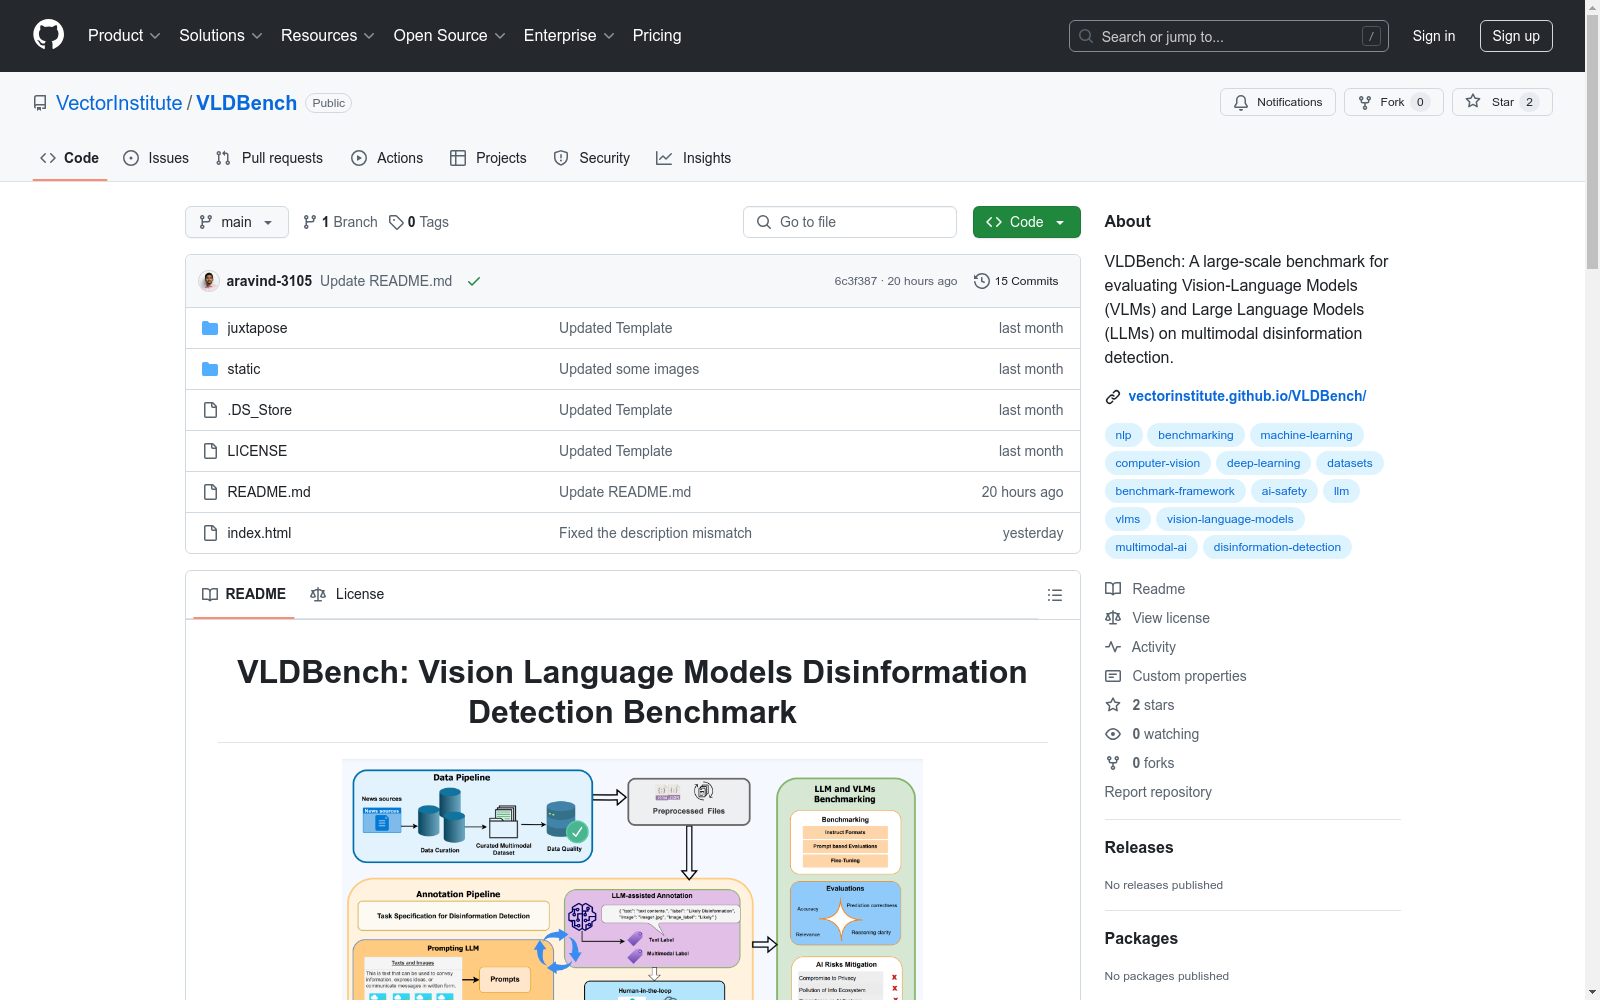
Task: Click the eye icon next to 0 watching
Action: 1113,734
